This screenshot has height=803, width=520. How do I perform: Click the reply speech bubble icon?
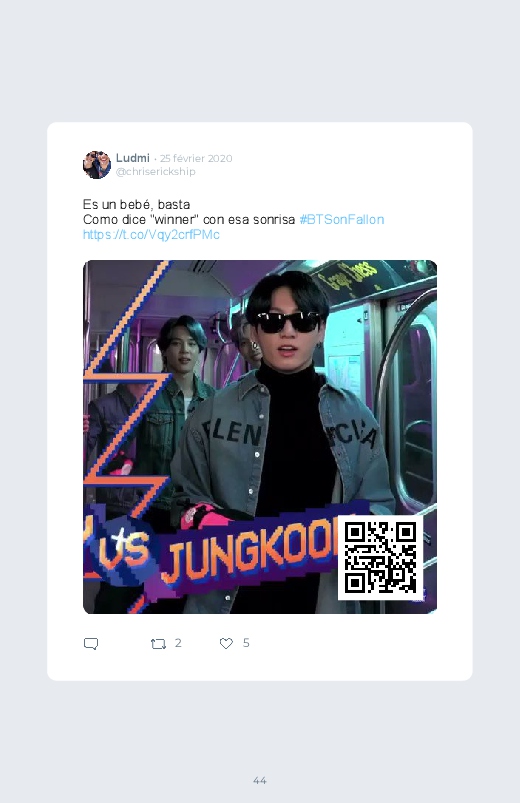(x=91, y=644)
